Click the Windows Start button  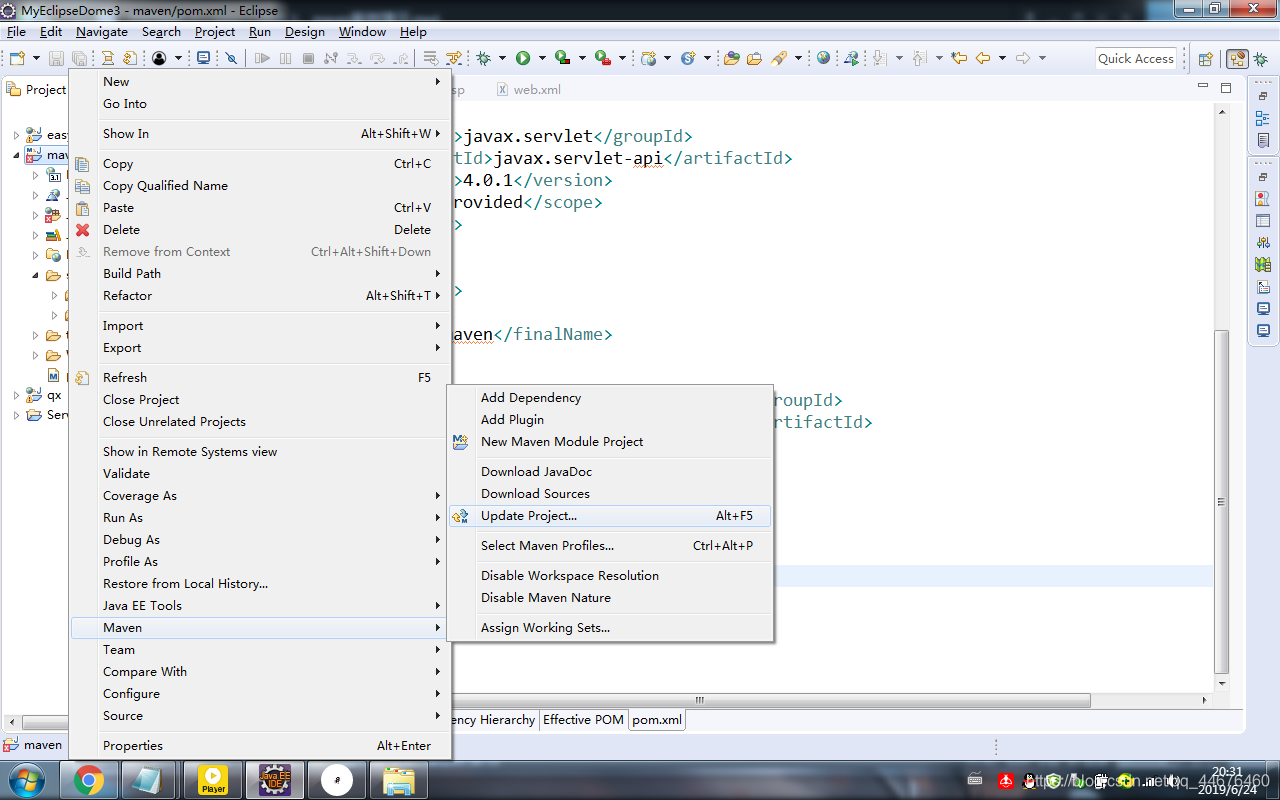pyautogui.click(x=27, y=780)
